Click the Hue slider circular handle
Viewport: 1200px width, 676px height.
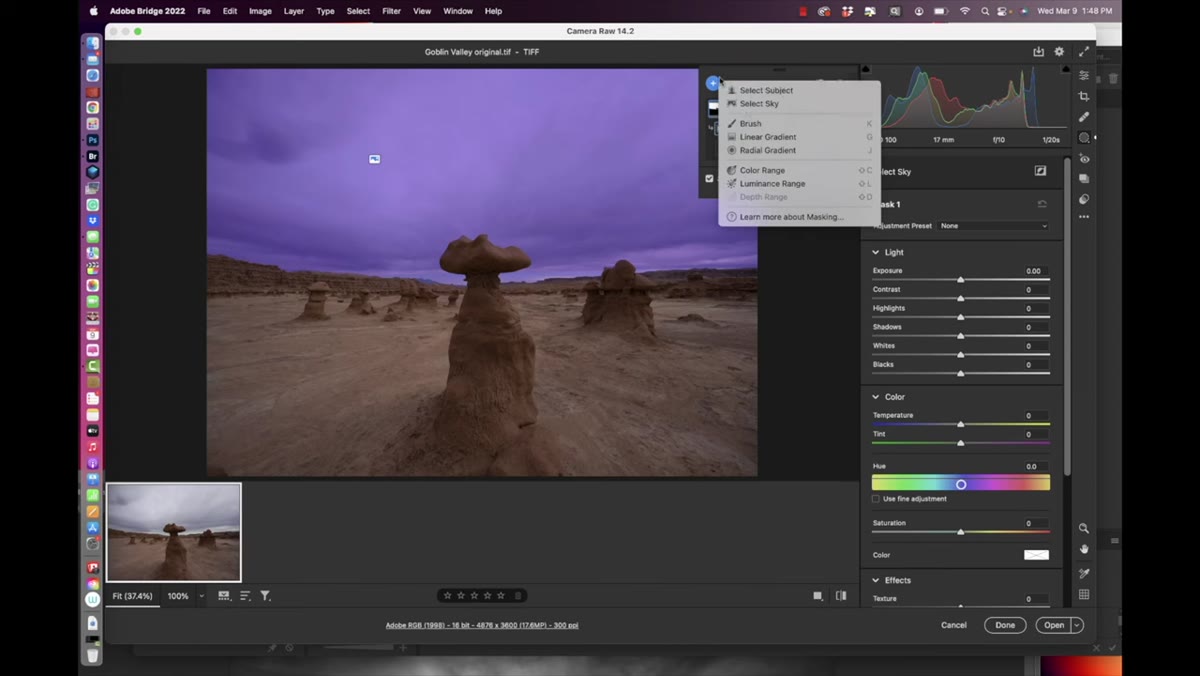tap(961, 484)
